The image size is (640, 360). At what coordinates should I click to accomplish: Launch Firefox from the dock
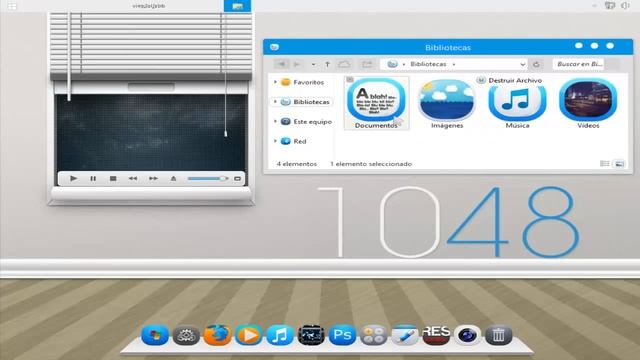(217, 335)
